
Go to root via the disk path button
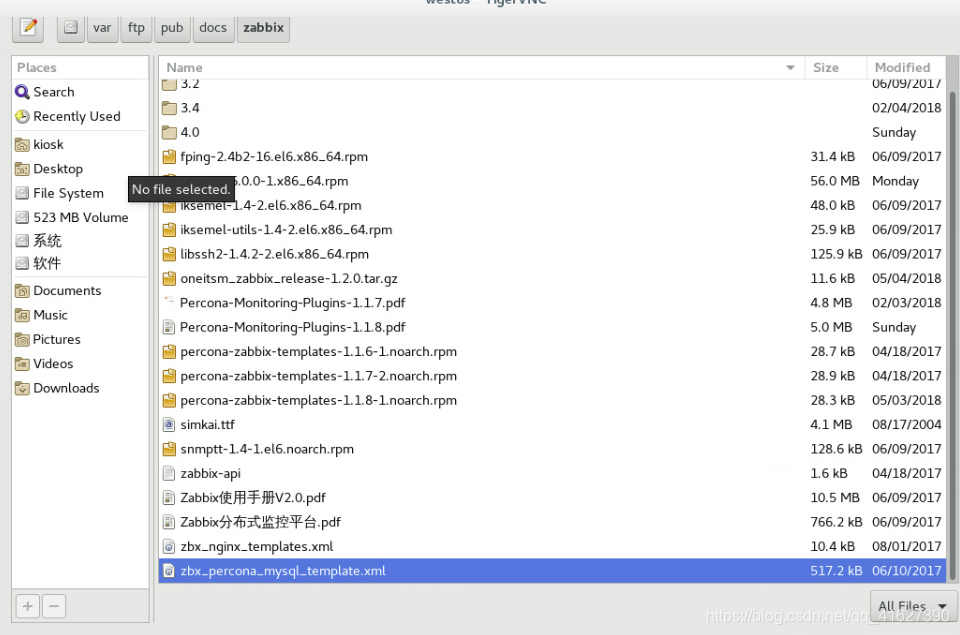pyautogui.click(x=71, y=28)
